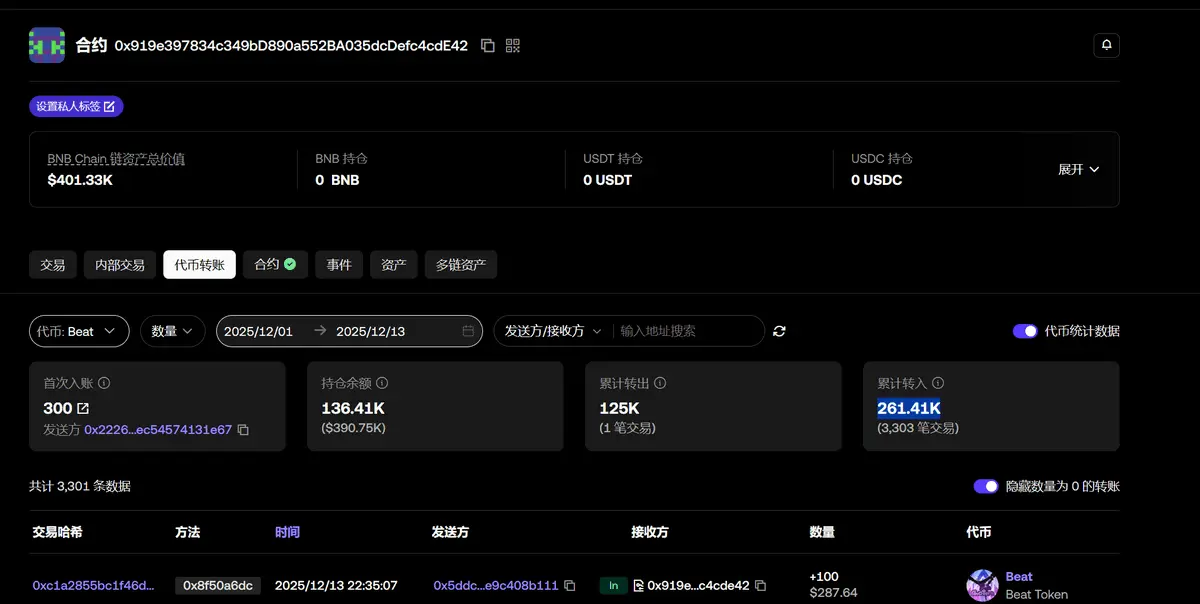The image size is (1200, 604).
Task: Click the green In direction badge
Action: click(x=613, y=585)
